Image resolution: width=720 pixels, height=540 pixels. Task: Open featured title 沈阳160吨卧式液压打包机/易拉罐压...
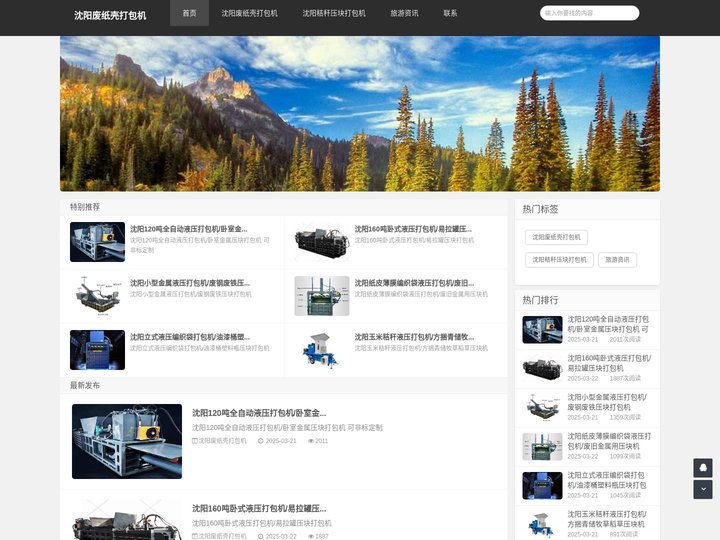[x=413, y=229]
